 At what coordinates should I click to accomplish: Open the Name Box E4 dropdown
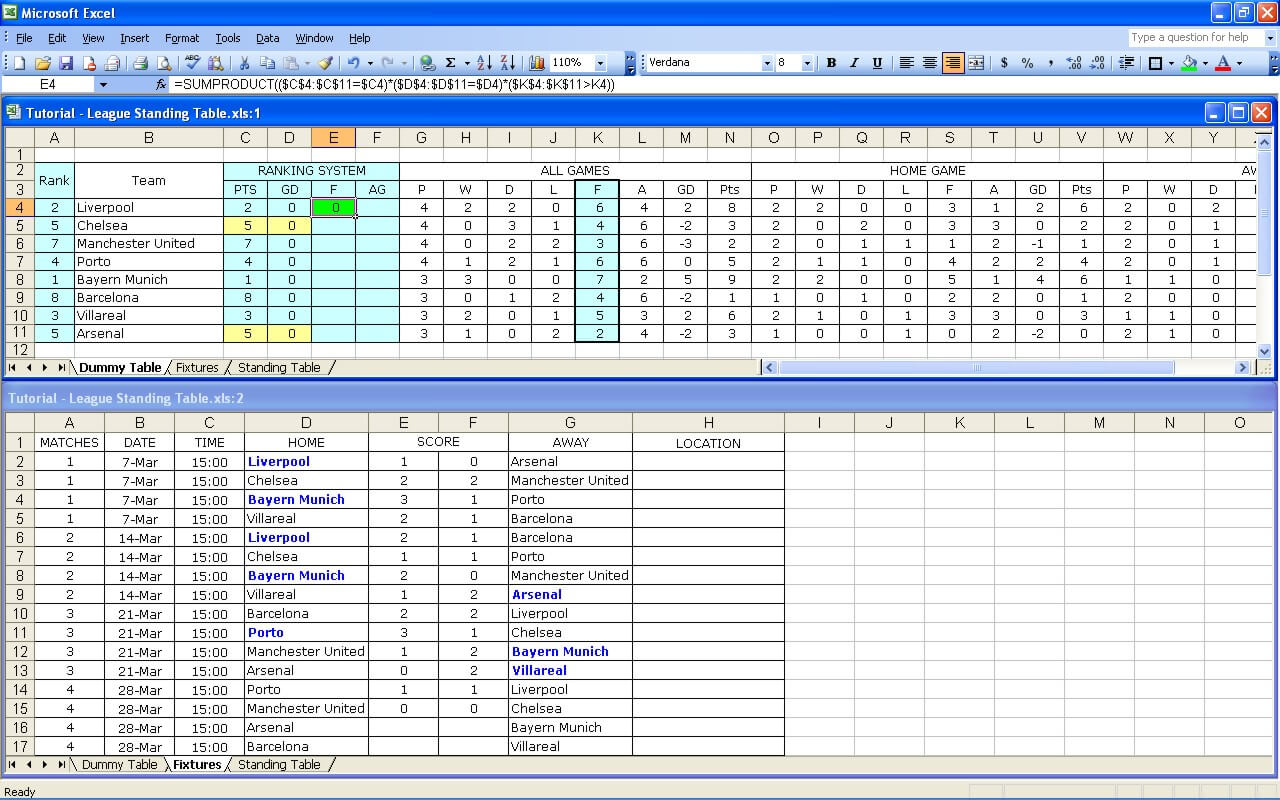point(103,85)
